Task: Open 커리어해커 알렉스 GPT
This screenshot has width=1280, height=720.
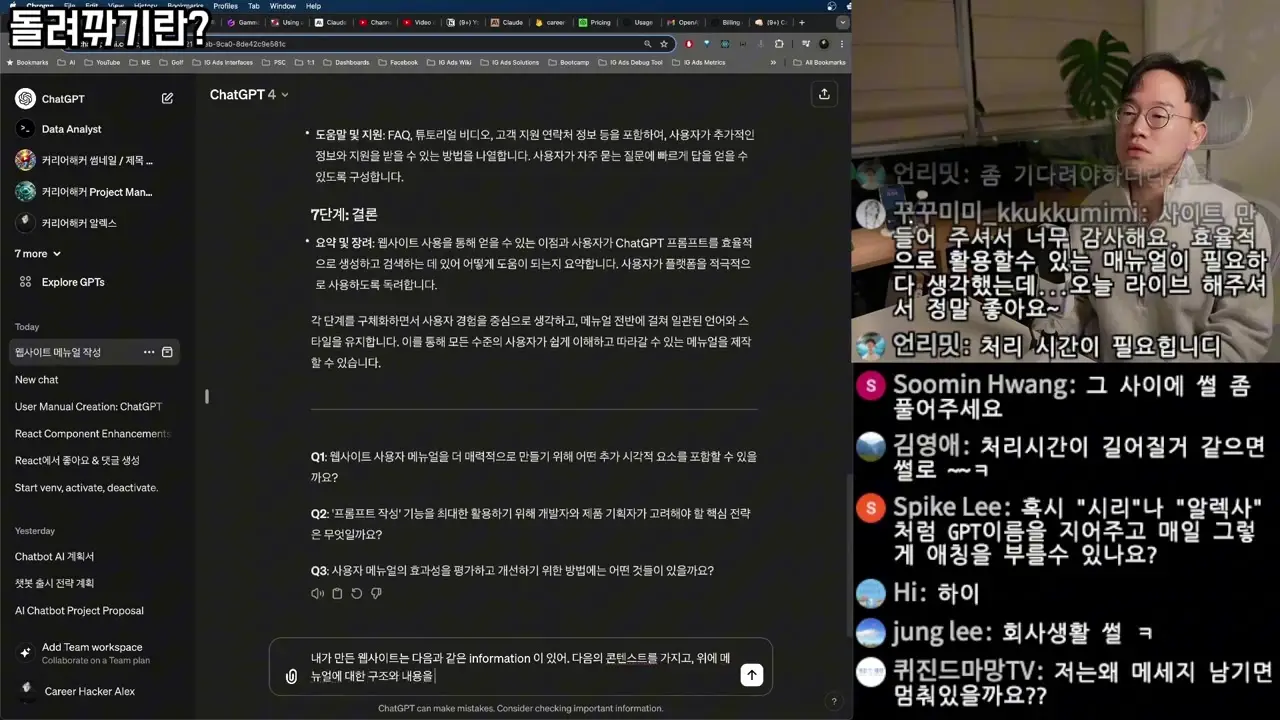Action: tap(66, 223)
